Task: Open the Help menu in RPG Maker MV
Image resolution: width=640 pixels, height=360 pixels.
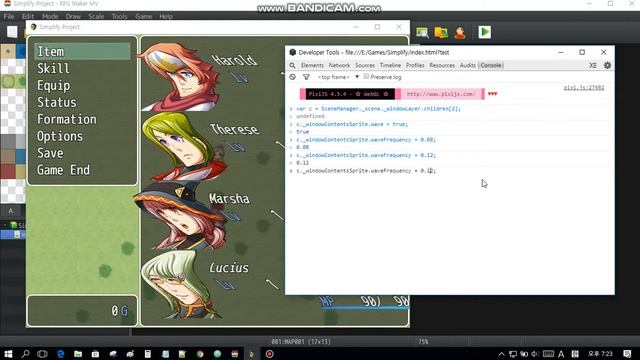Action: 166,16
